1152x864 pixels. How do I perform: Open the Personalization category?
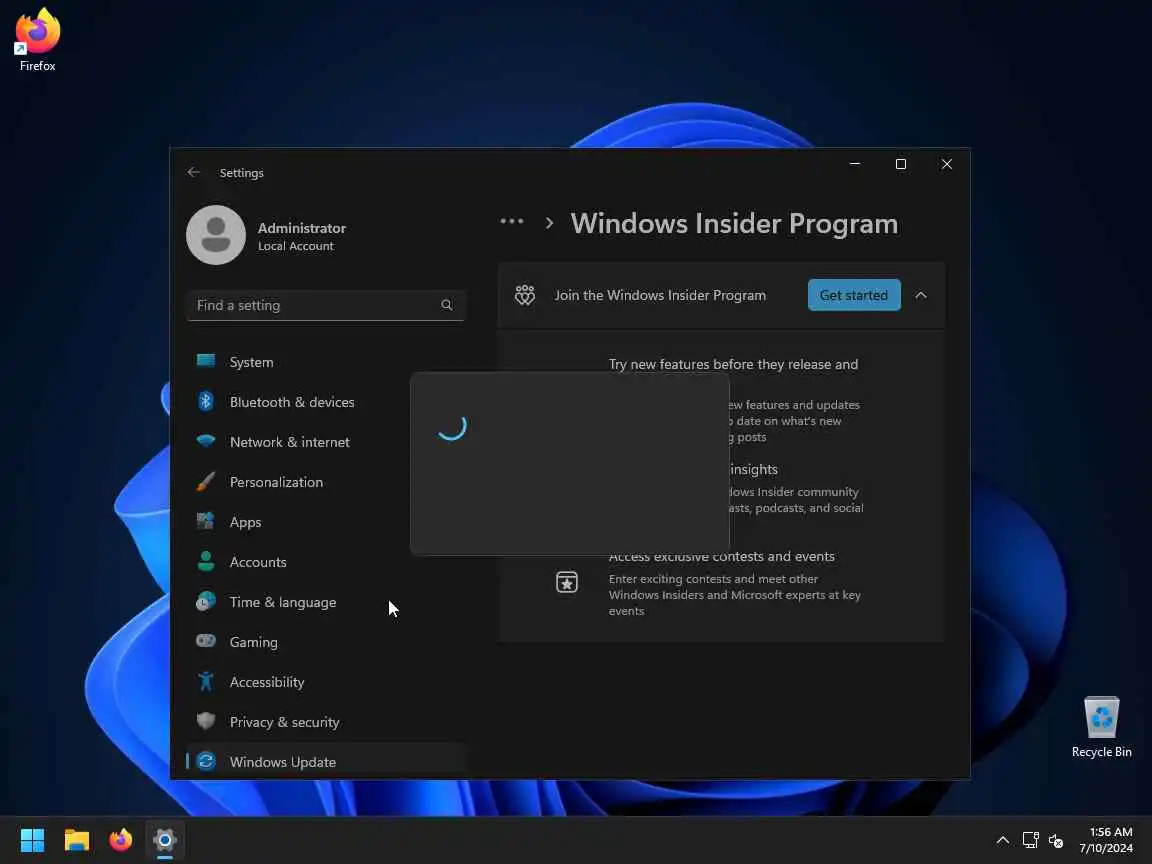(276, 482)
